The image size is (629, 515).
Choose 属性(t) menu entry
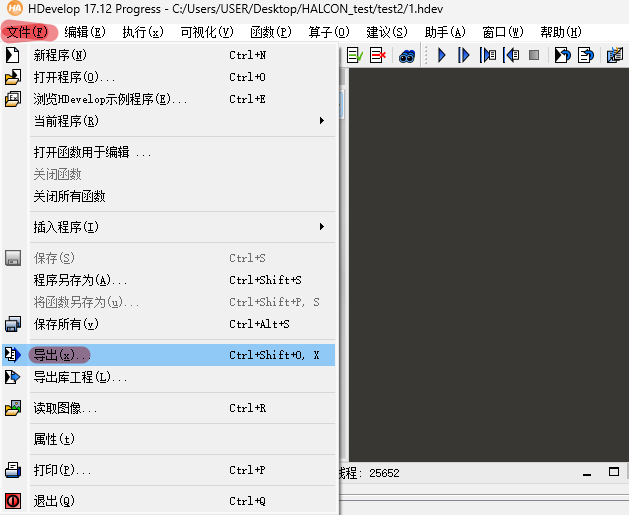tap(168, 439)
